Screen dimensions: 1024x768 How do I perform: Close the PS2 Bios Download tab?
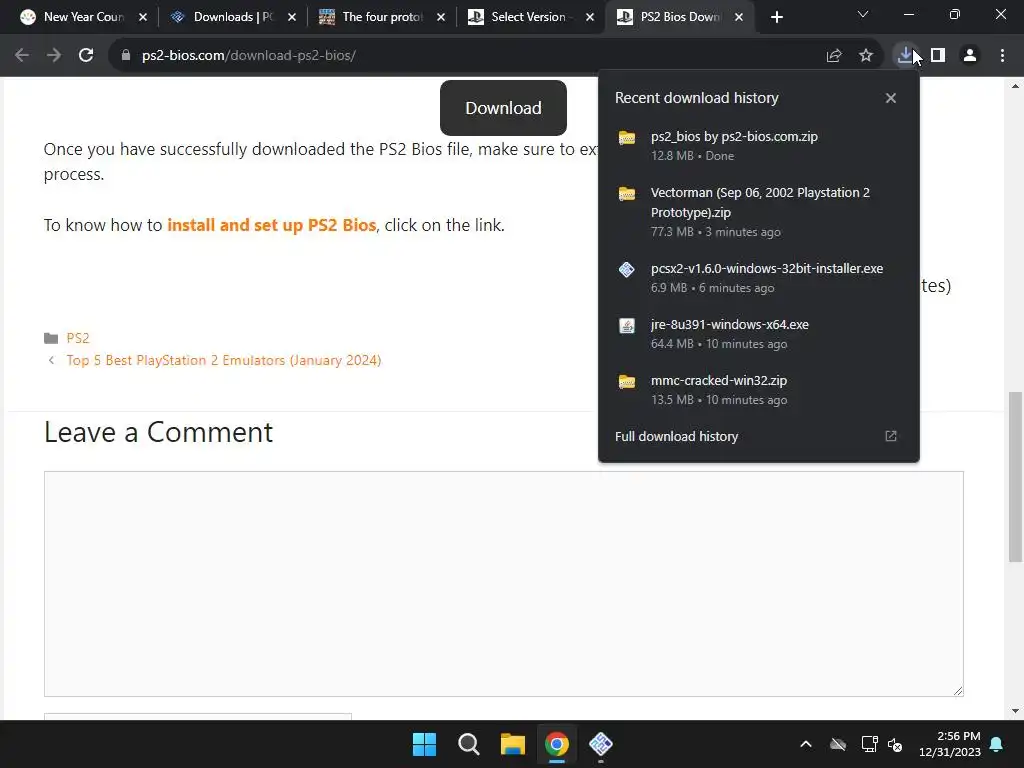739,17
